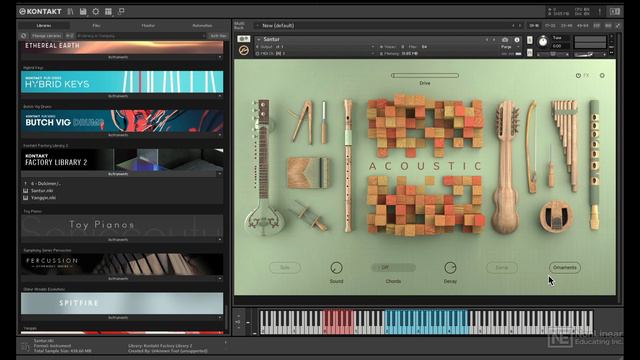The height and width of the screenshot is (360, 640).
Task: Select the sitar instrument image
Action: pyautogui.click(x=263, y=167)
